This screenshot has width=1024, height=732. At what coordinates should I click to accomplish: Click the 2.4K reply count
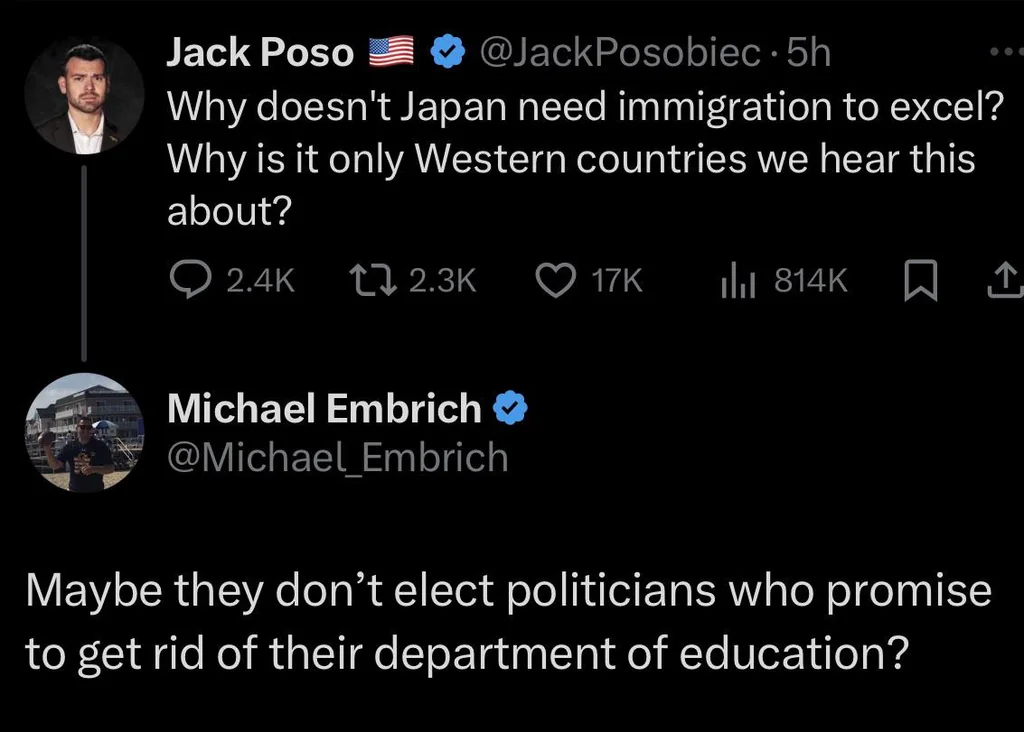[261, 280]
